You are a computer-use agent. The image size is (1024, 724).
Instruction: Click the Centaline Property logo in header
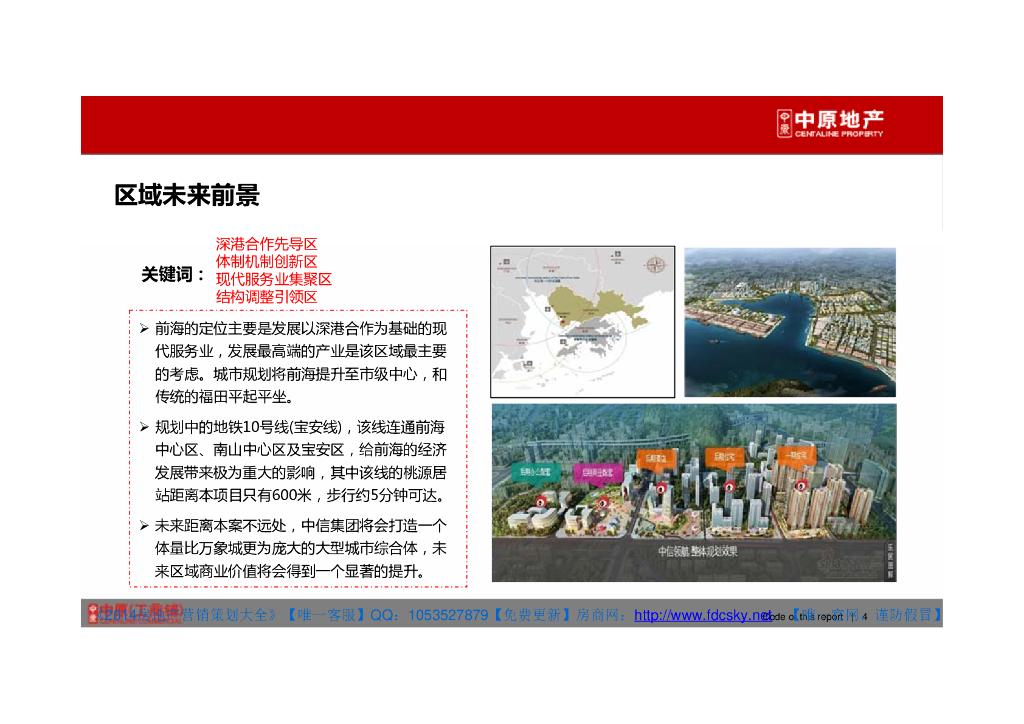coord(831,124)
